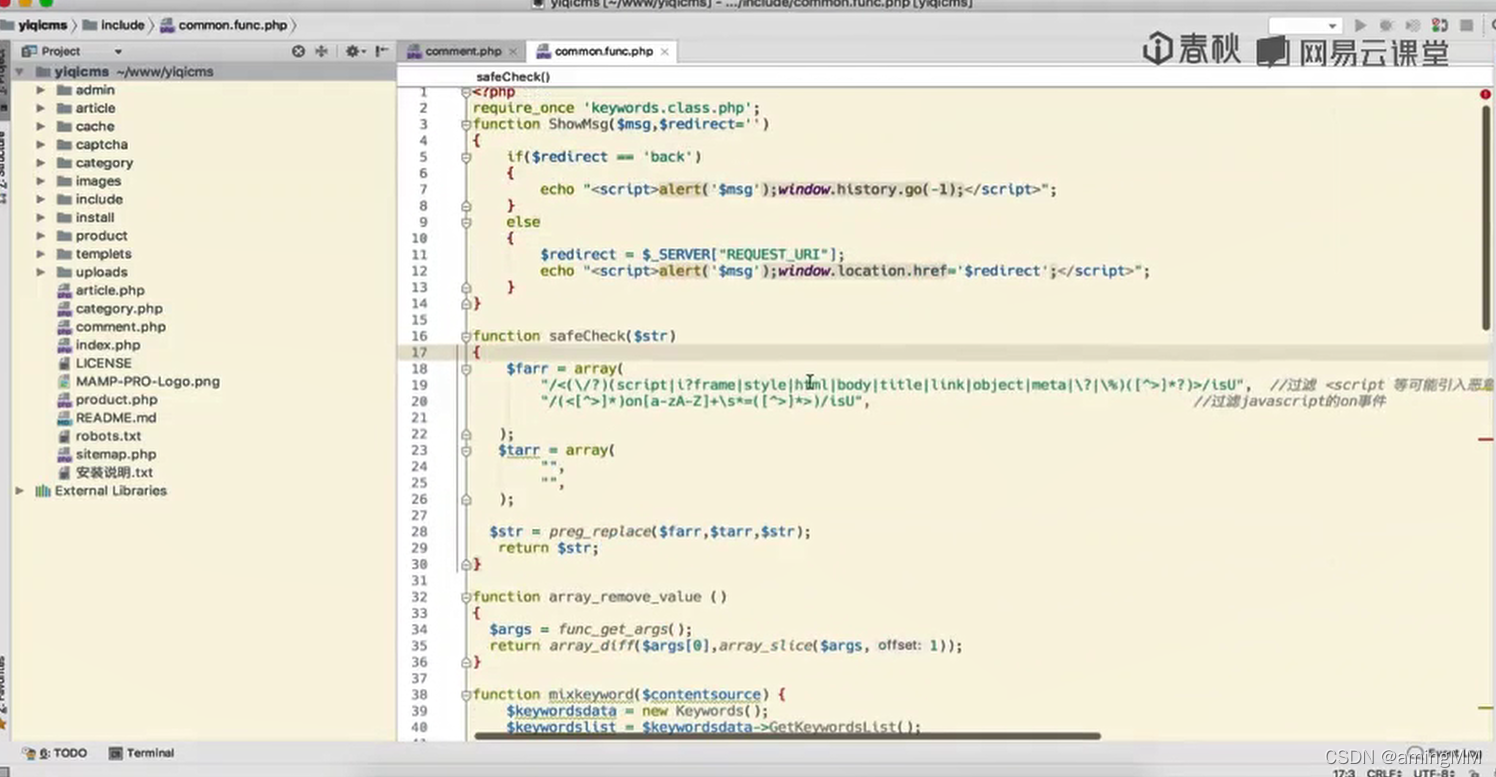1496x777 pixels.
Task: Select comment.php in project tree
Action: tap(121, 327)
